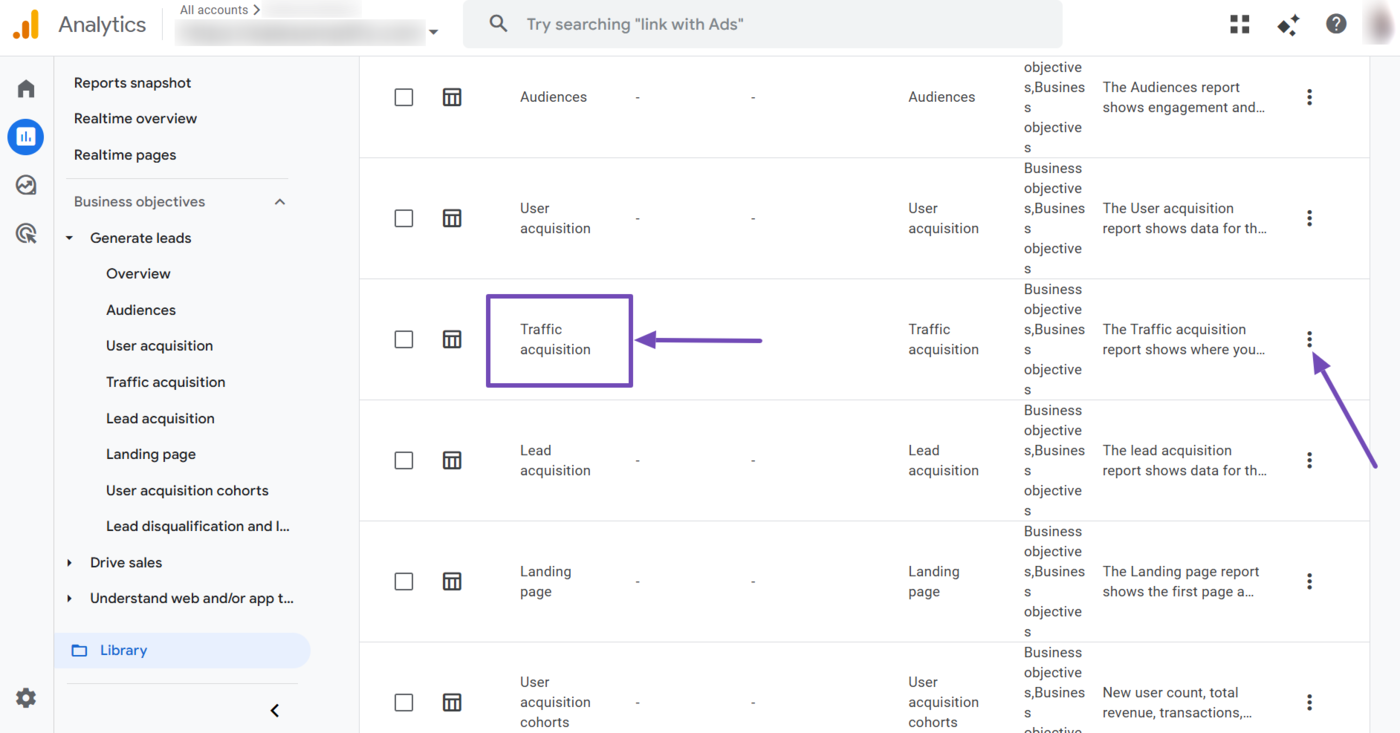Check the Landing page report checkbox
This screenshot has width=1400, height=733.
pyautogui.click(x=404, y=581)
